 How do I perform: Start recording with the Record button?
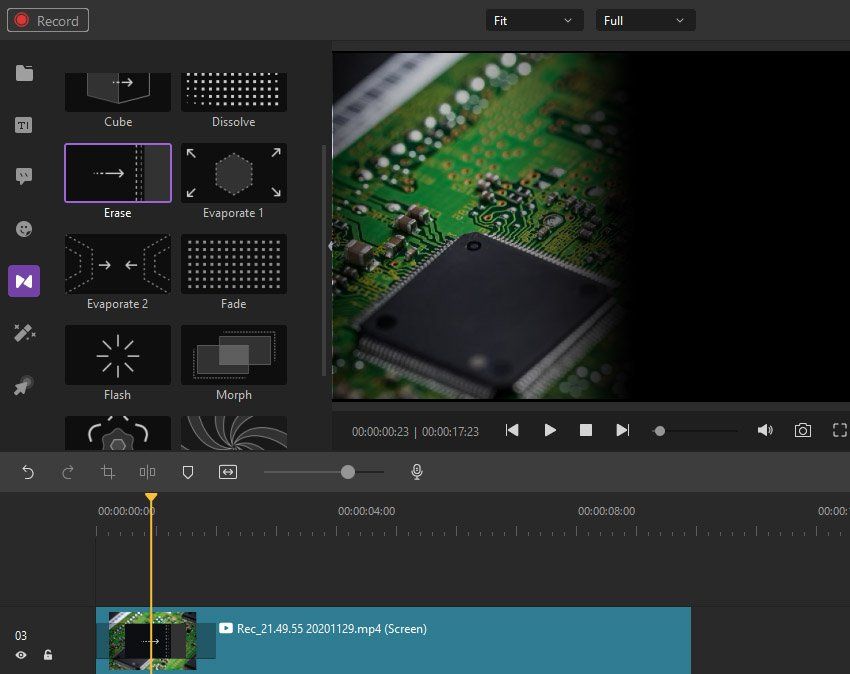48,21
